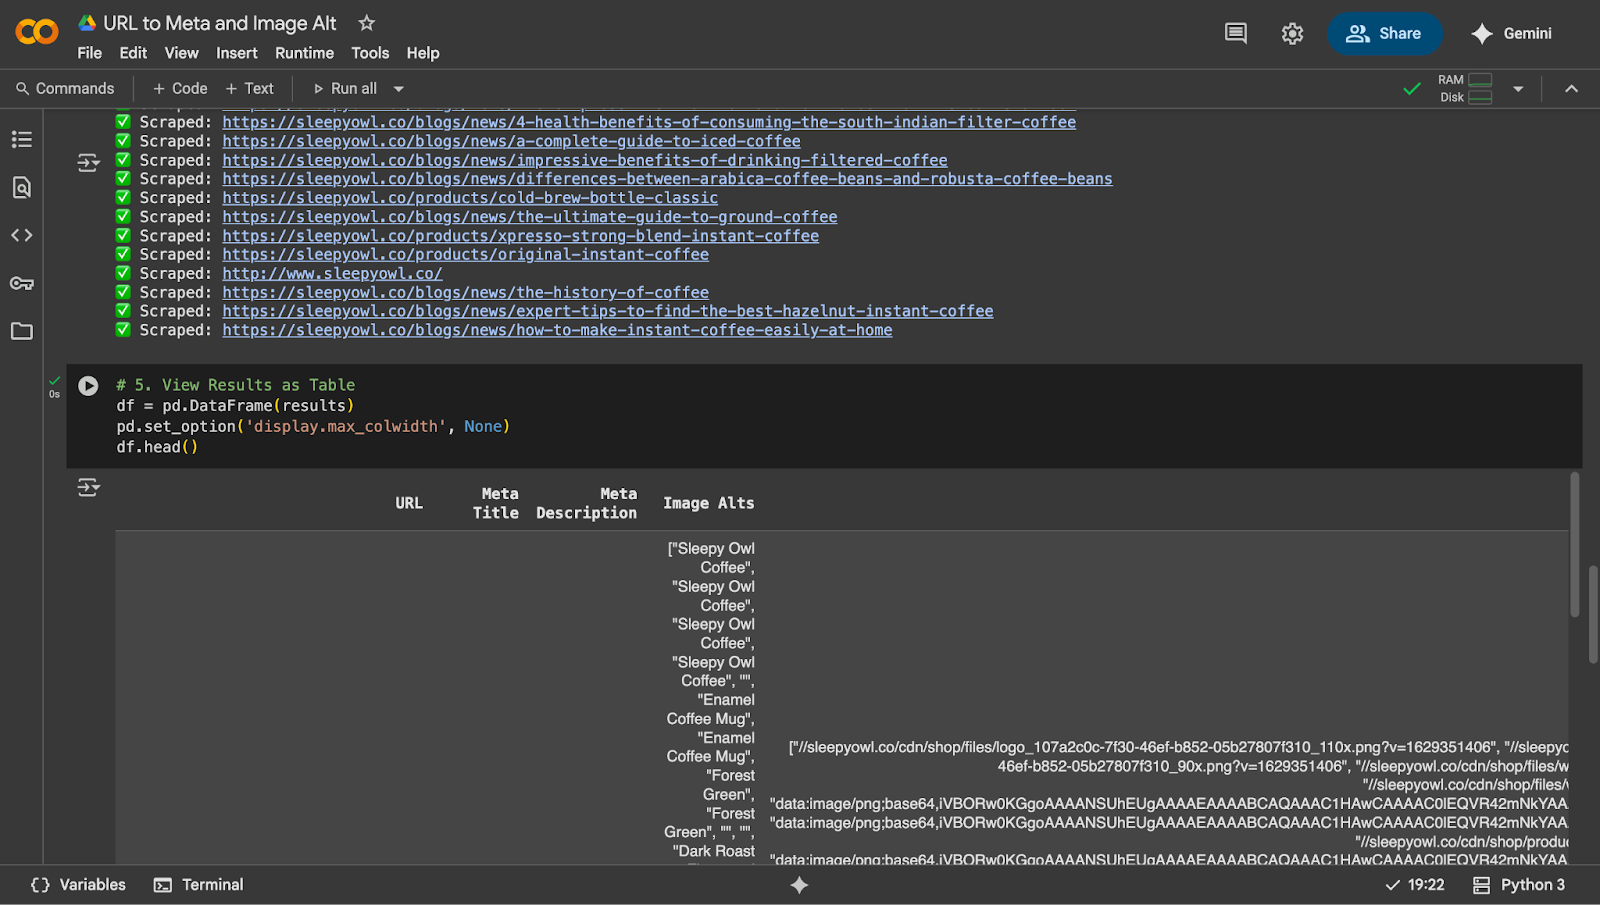Screen dimensions: 1600x905
Task: Open how-to-make-instant-coffee-easily-at-home link
Action: [557, 330]
